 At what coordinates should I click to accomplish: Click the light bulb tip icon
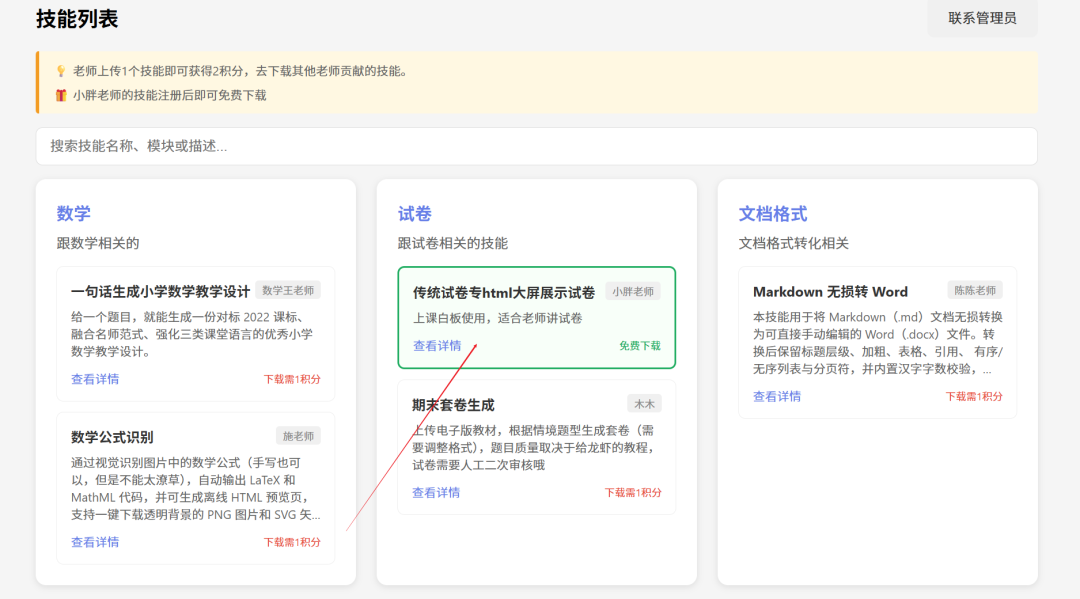61,71
